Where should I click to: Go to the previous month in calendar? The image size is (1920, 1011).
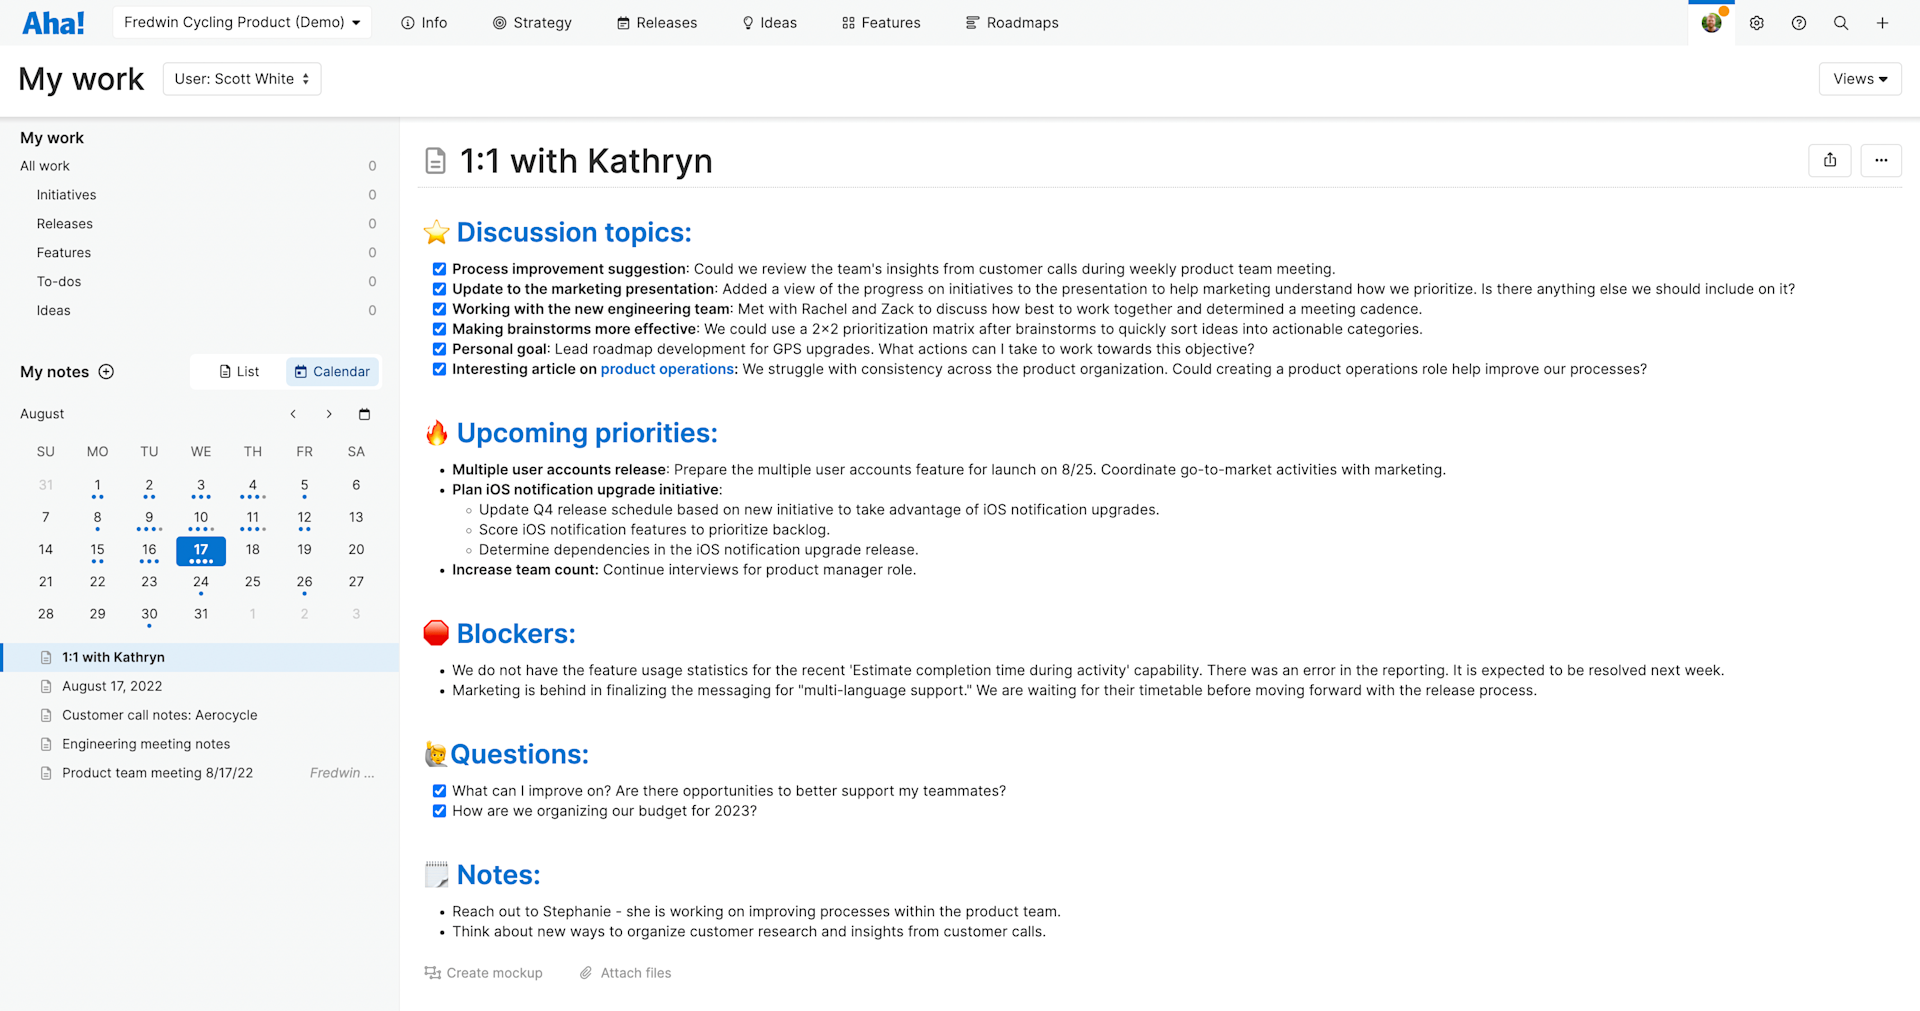293,414
